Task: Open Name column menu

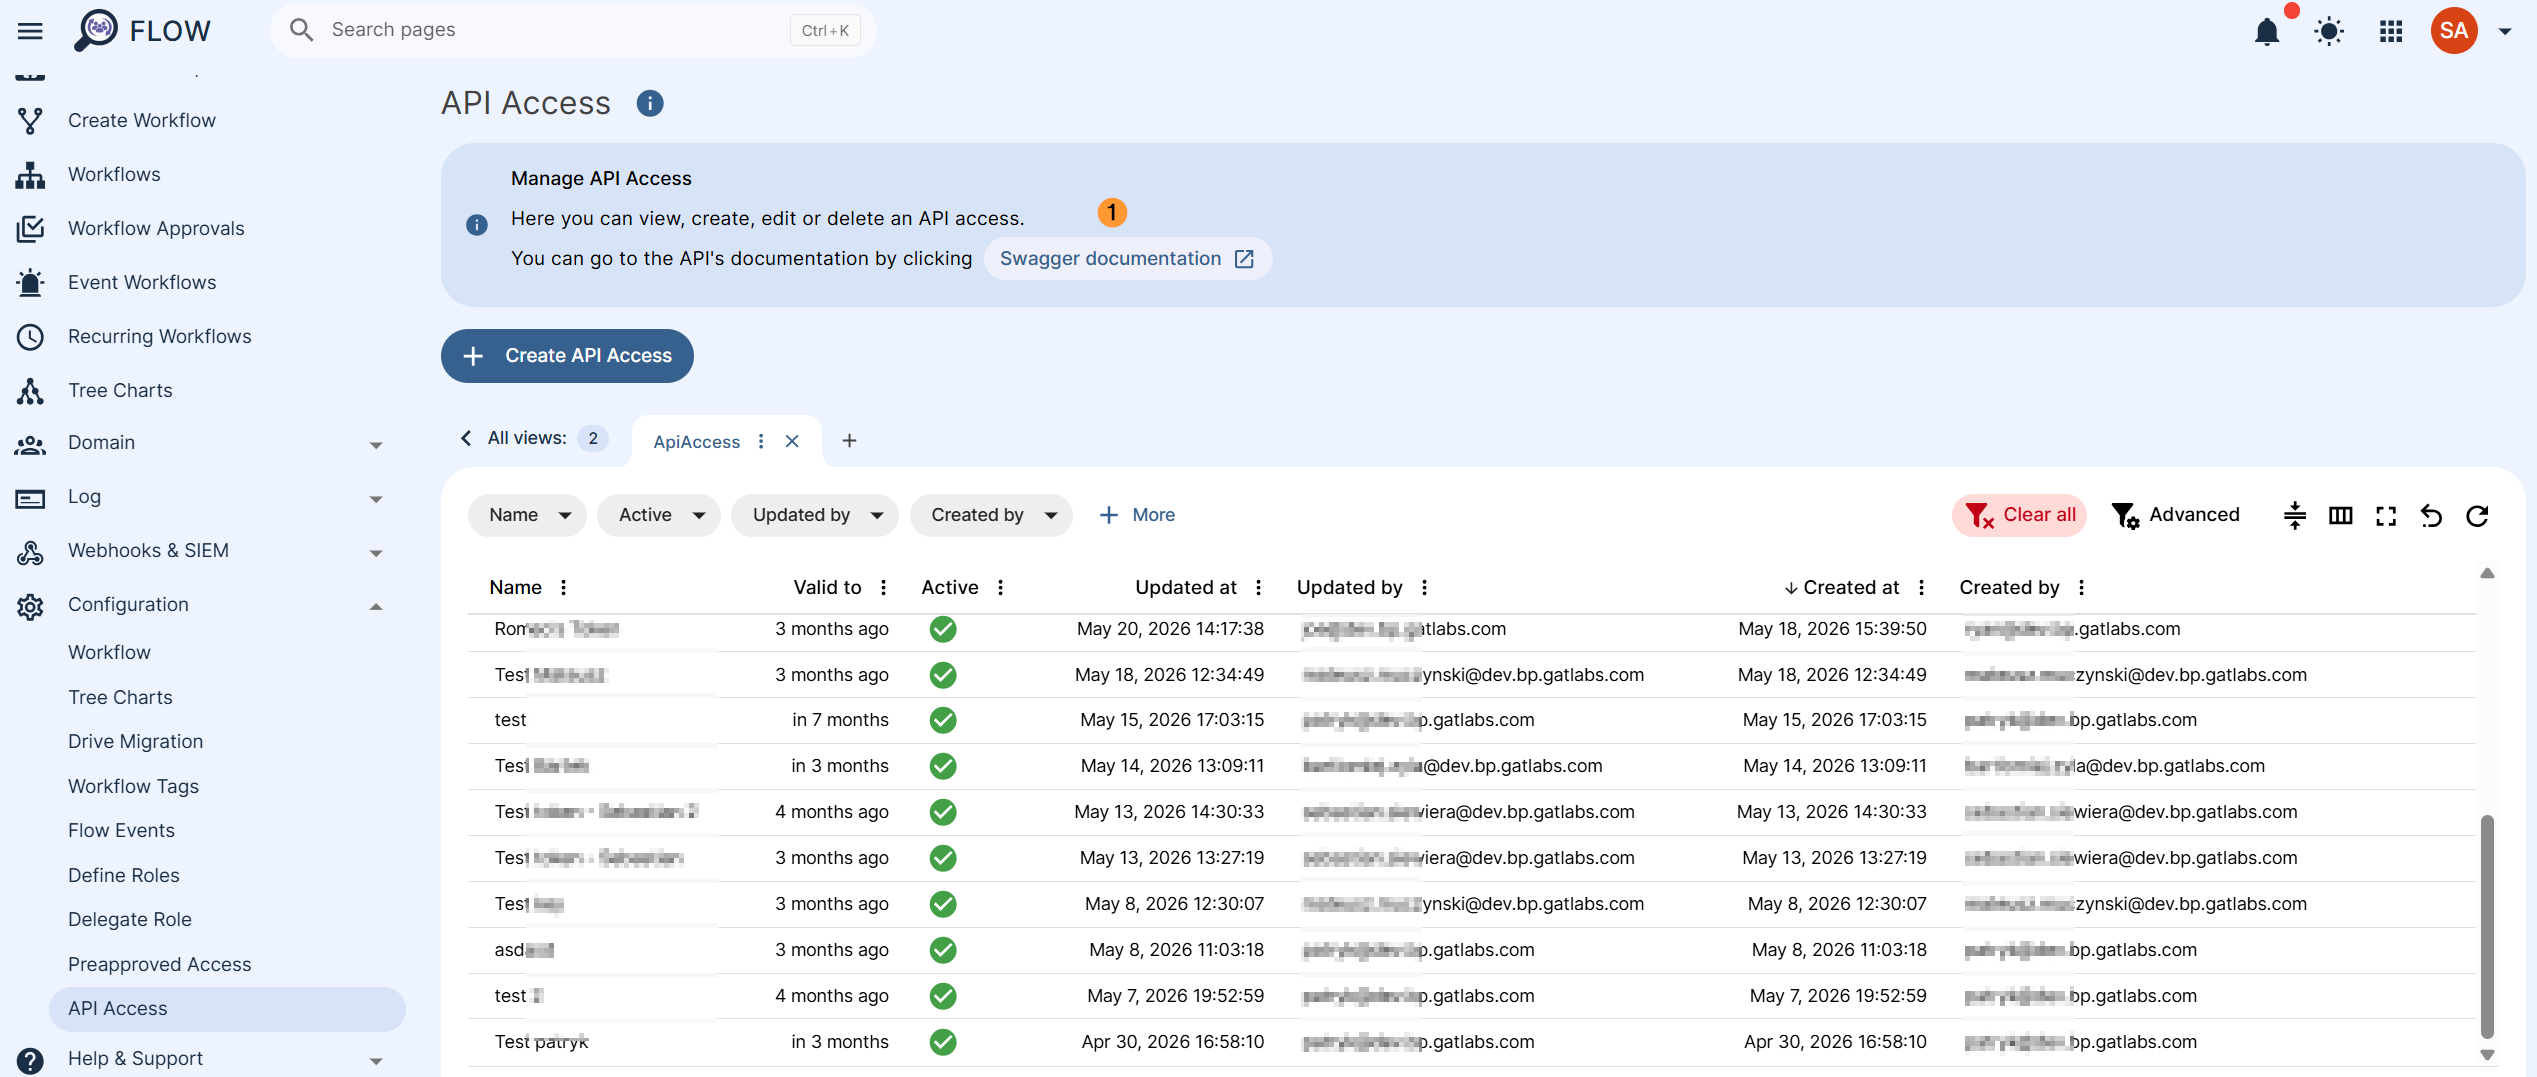Action: pyautogui.click(x=564, y=588)
